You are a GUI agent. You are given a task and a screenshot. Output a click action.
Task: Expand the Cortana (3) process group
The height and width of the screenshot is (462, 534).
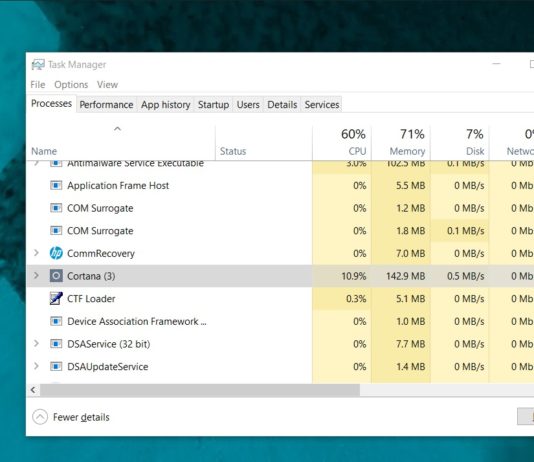pyautogui.click(x=36, y=275)
